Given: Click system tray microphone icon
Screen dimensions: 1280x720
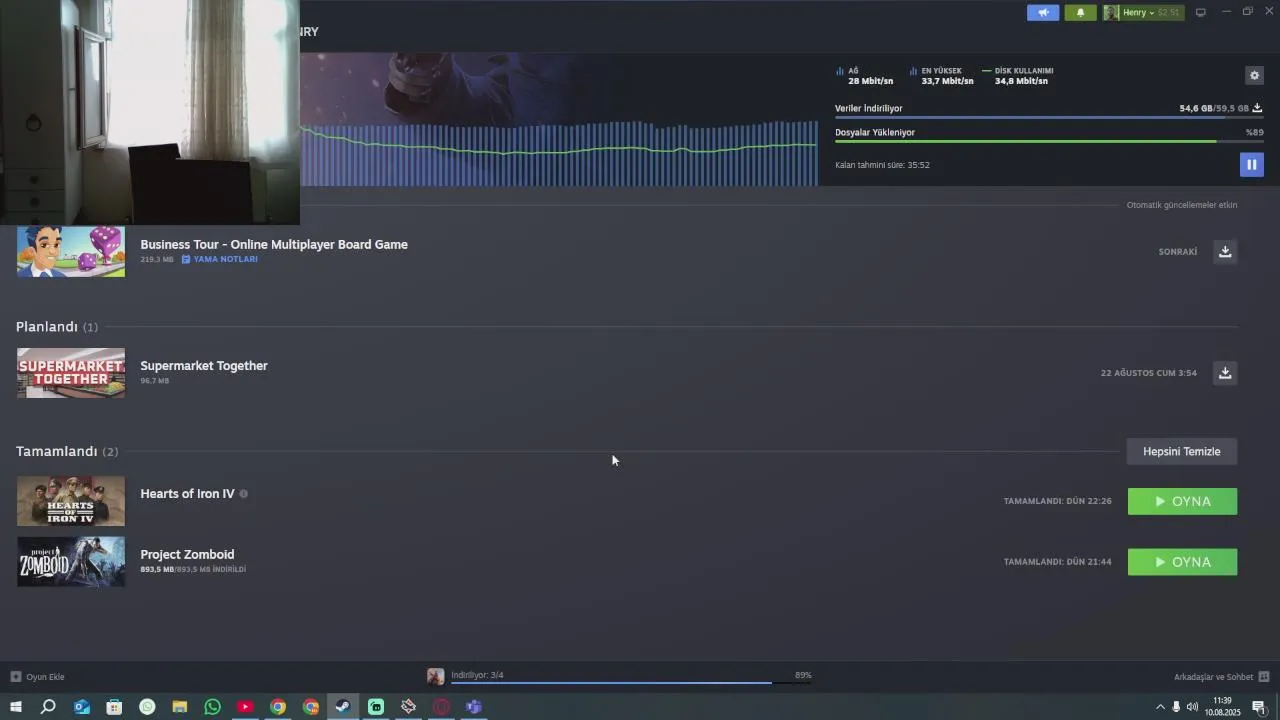Looking at the screenshot, I should click(1176, 707).
